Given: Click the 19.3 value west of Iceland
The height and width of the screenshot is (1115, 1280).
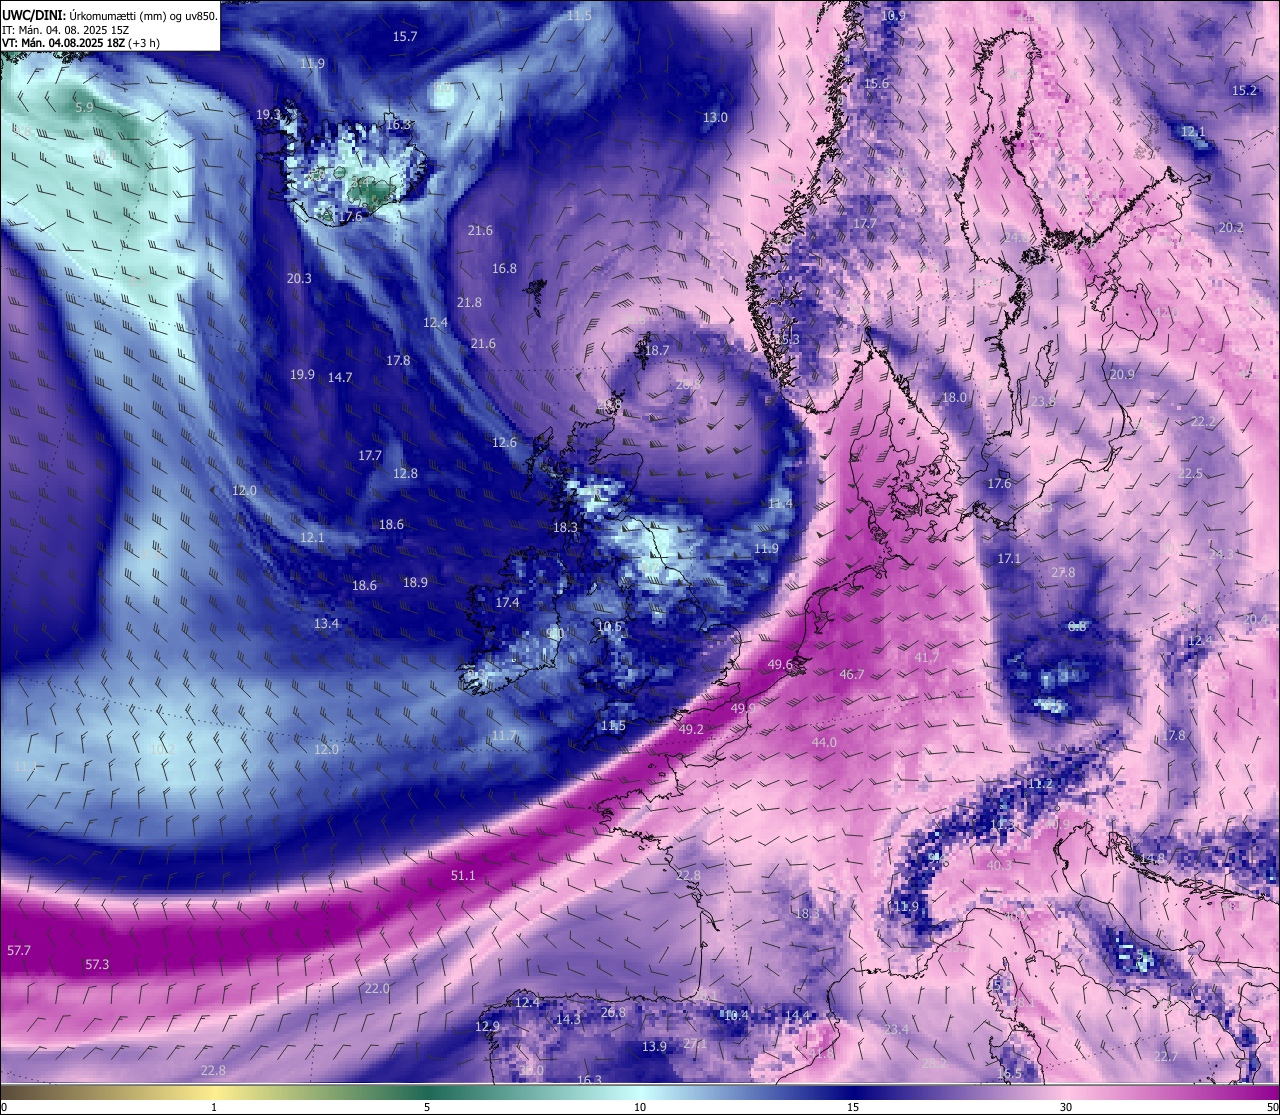Looking at the screenshot, I should (268, 115).
